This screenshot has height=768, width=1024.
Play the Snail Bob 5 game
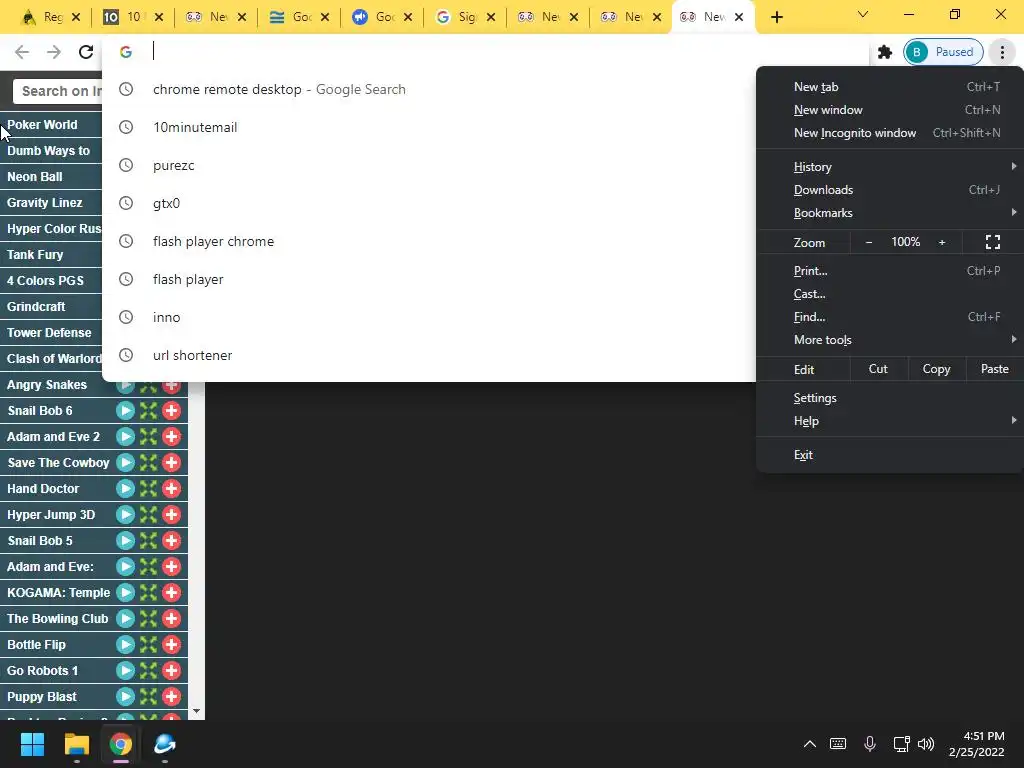(x=125, y=541)
